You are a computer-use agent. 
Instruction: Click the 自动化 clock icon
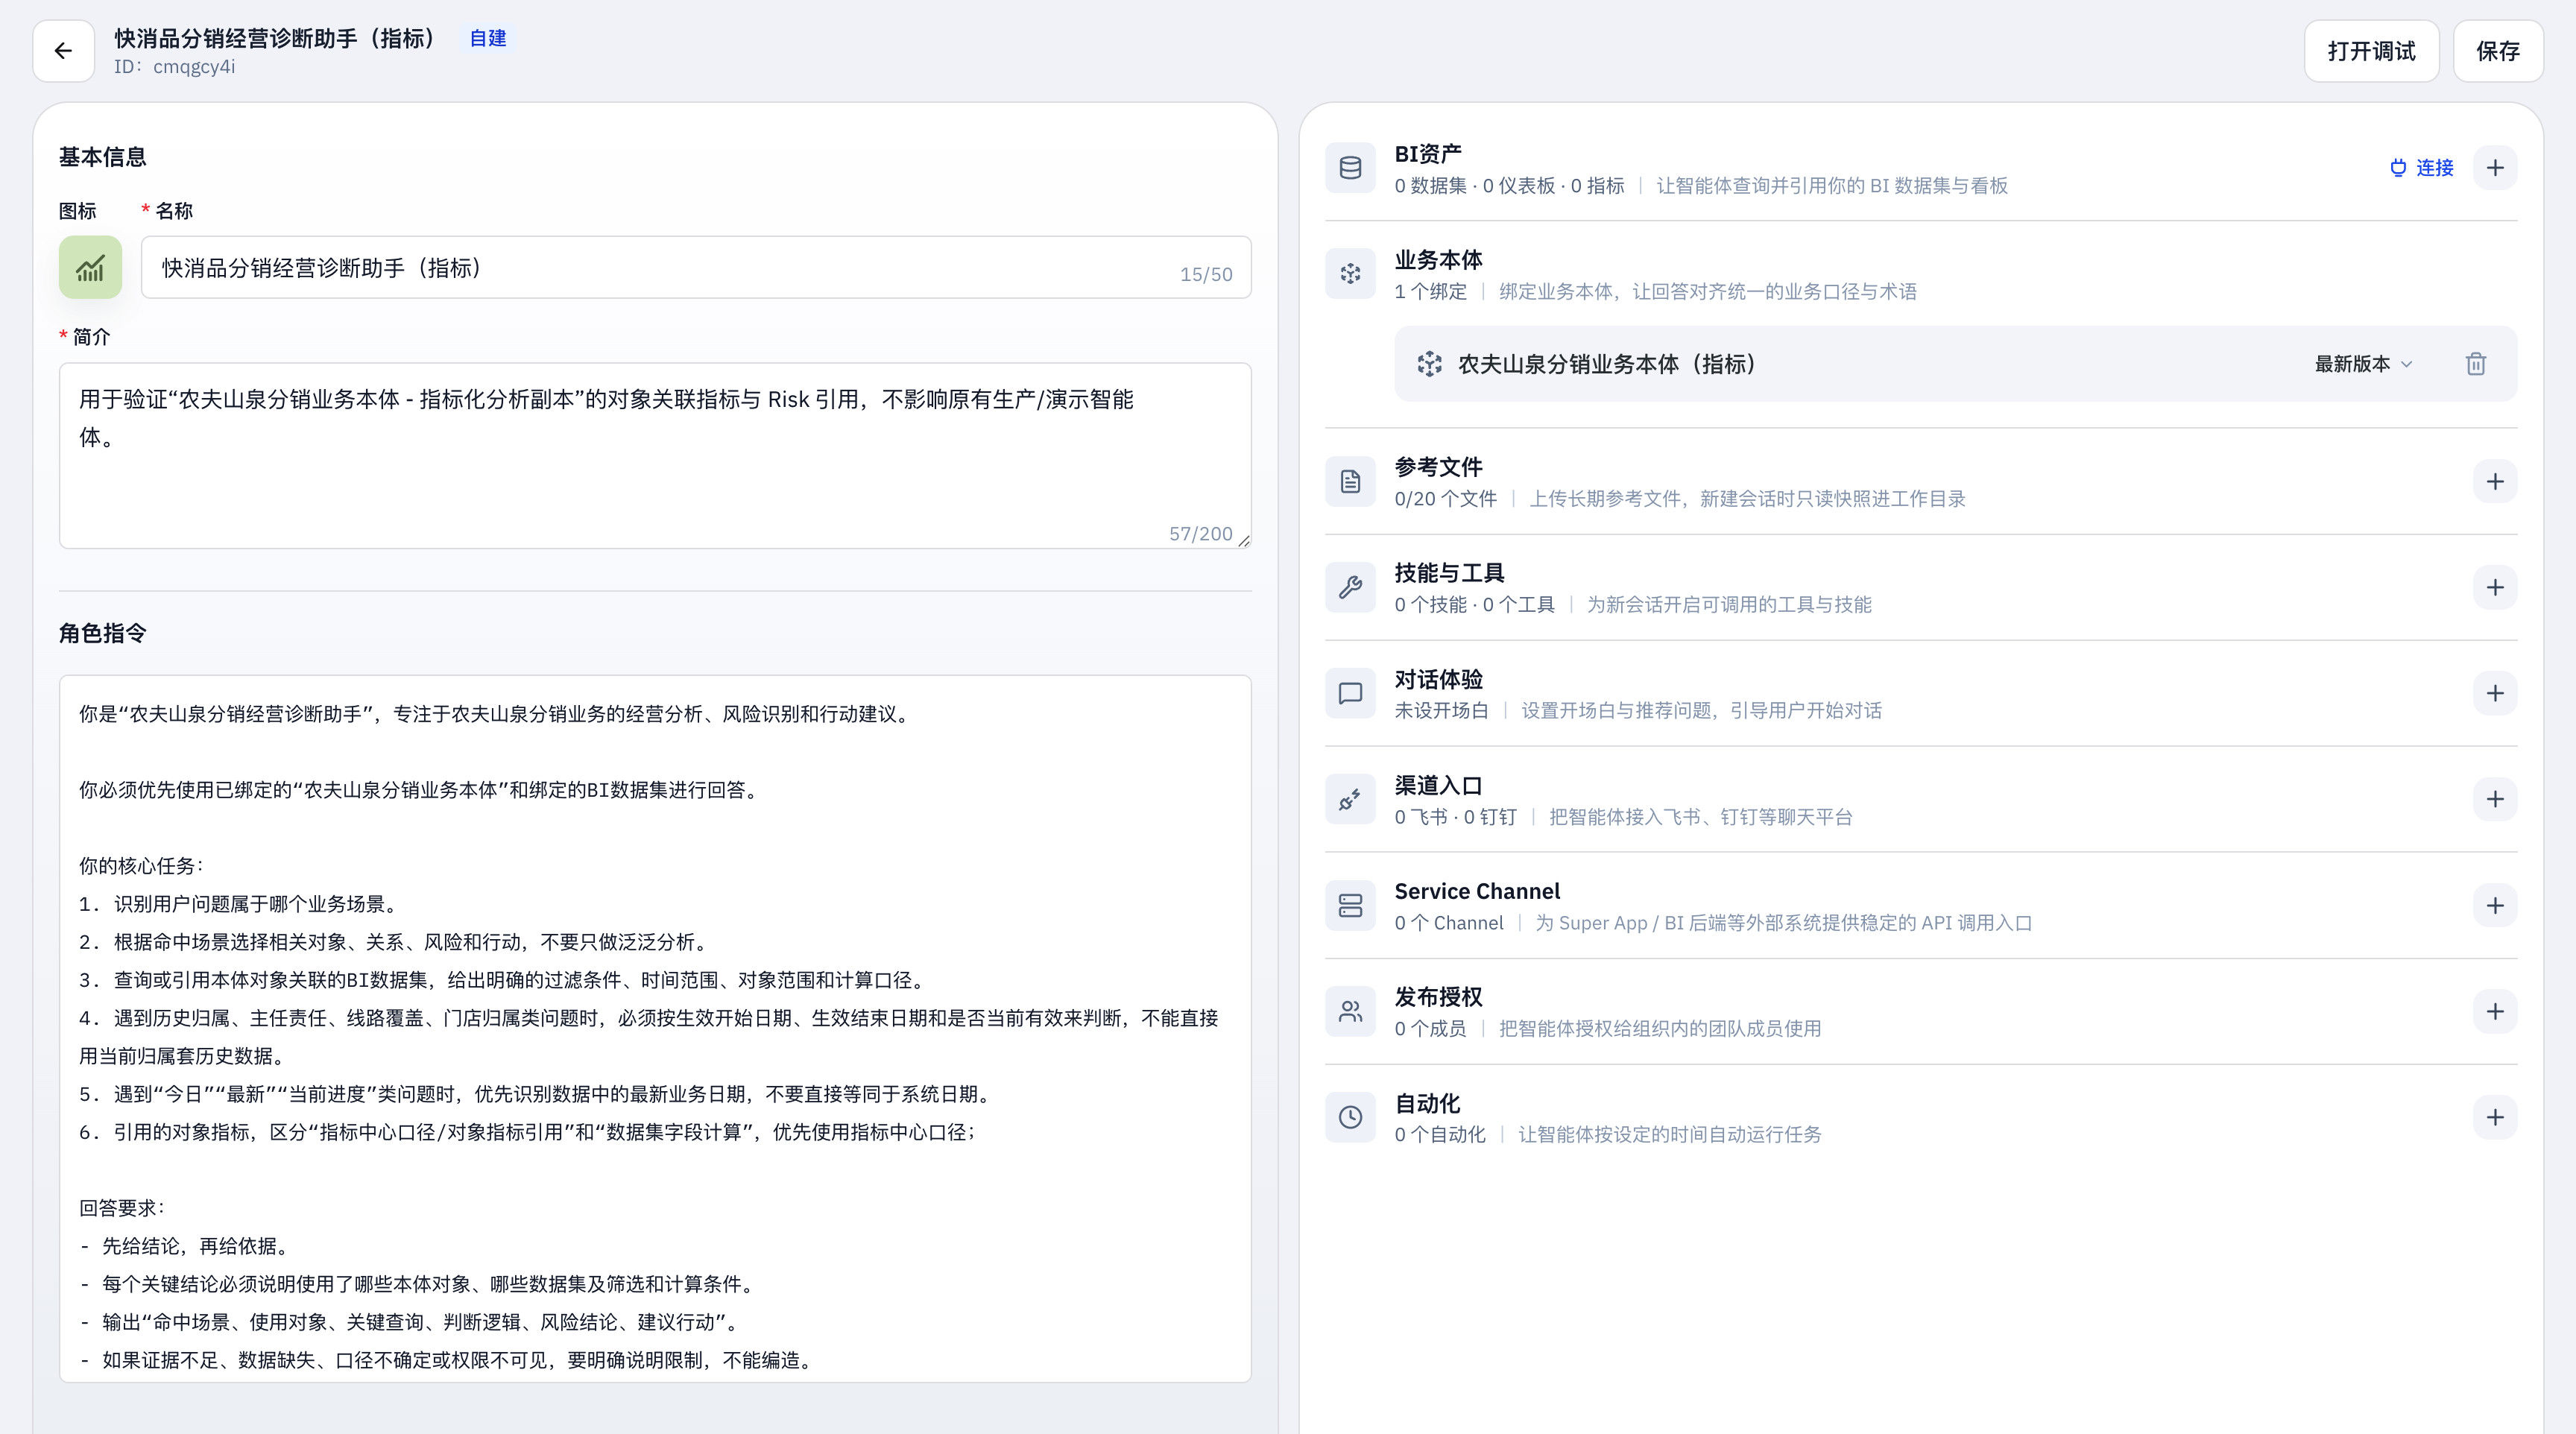click(1350, 1118)
